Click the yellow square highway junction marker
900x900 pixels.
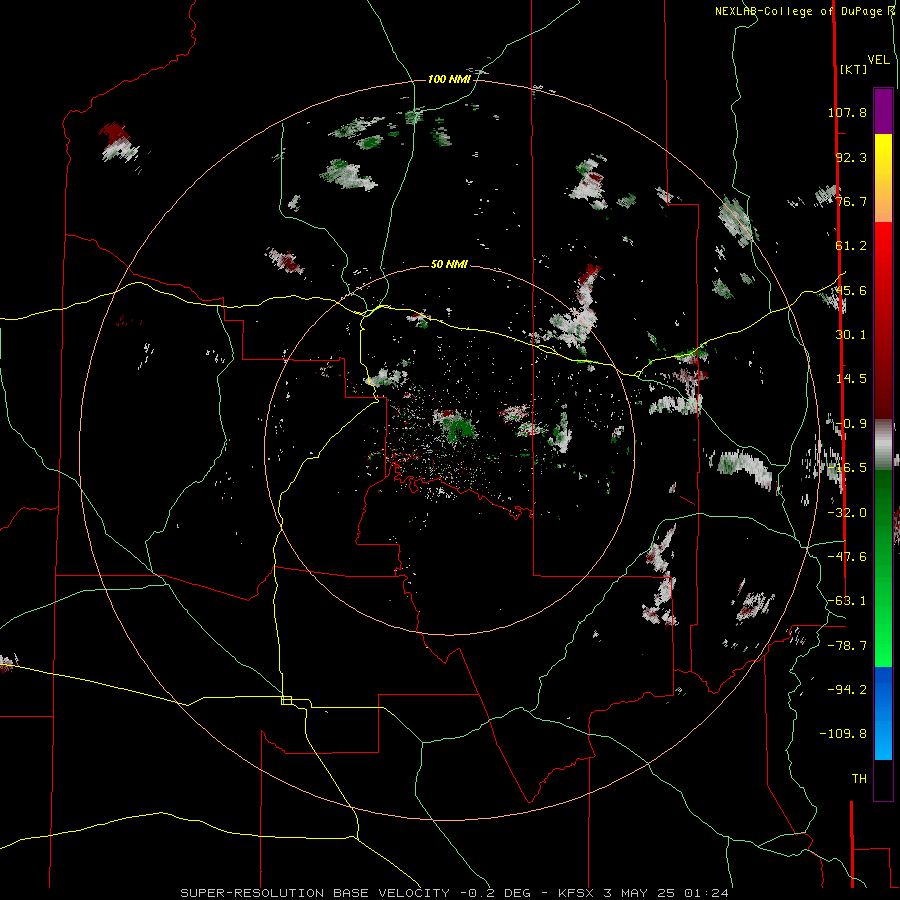point(286,700)
